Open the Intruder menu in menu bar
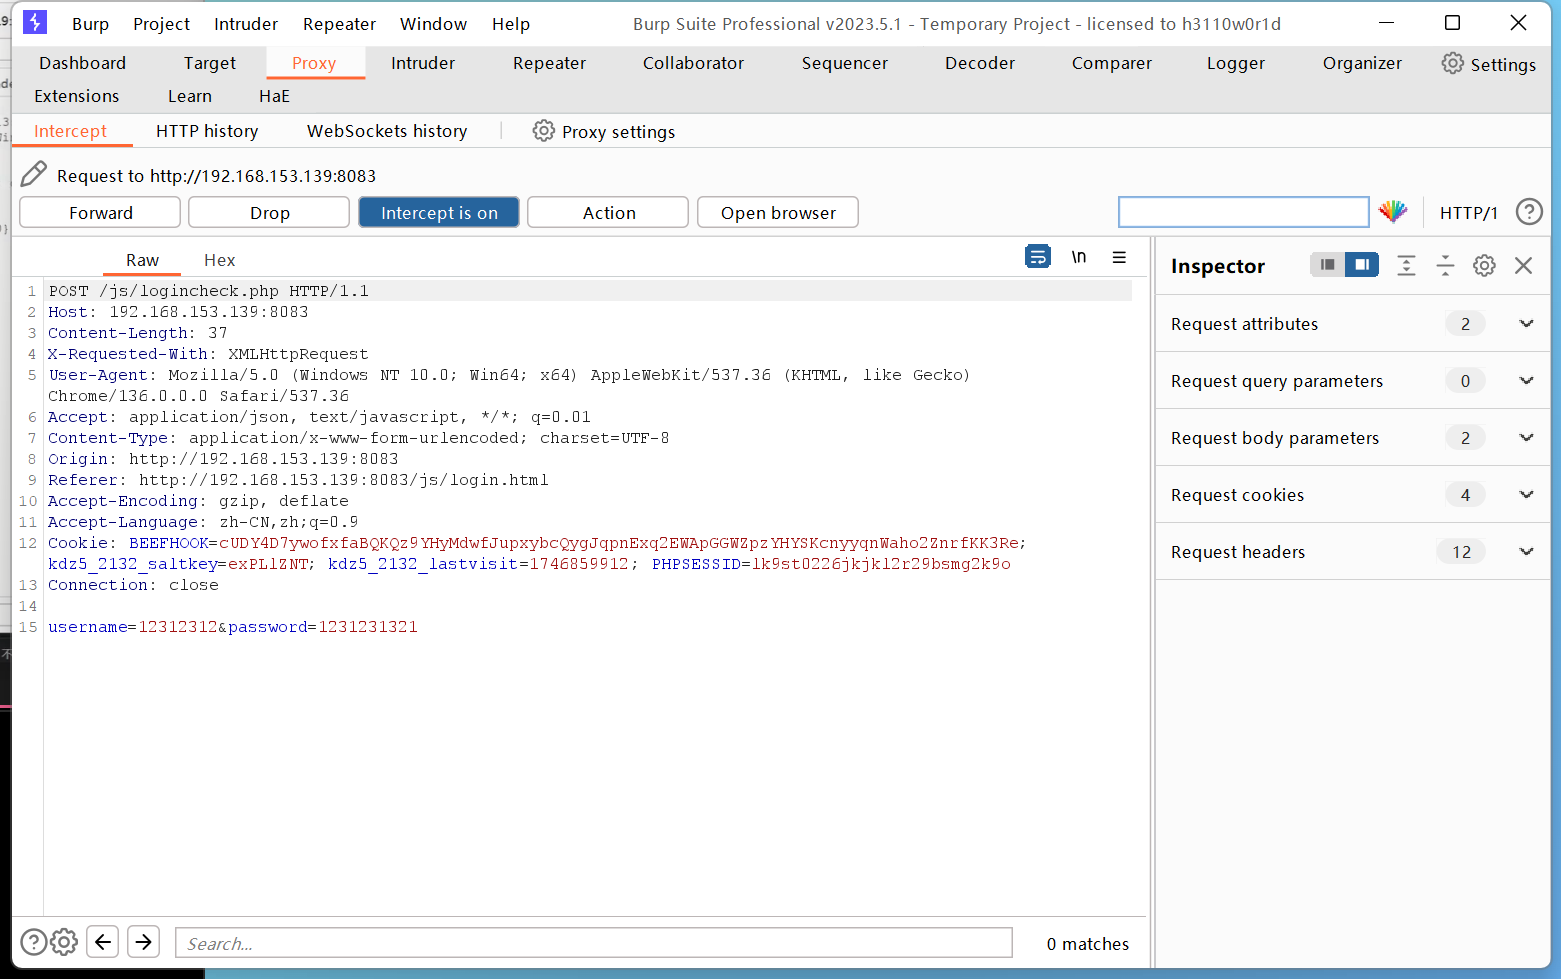The width and height of the screenshot is (1561, 979). [x=246, y=24]
